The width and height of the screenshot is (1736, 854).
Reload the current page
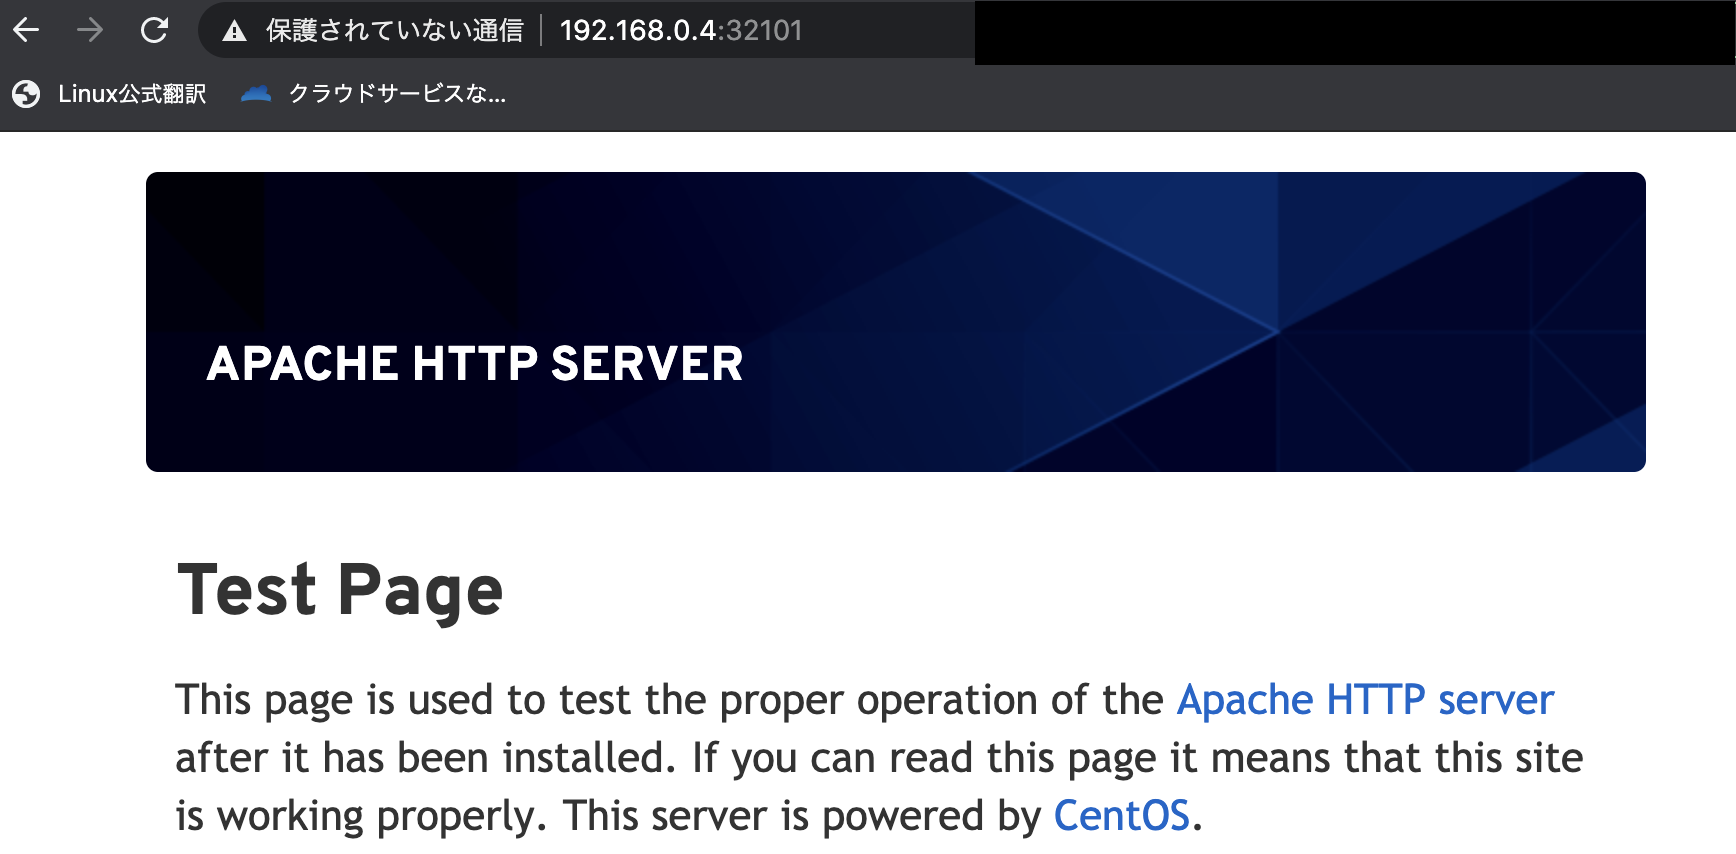[x=154, y=30]
